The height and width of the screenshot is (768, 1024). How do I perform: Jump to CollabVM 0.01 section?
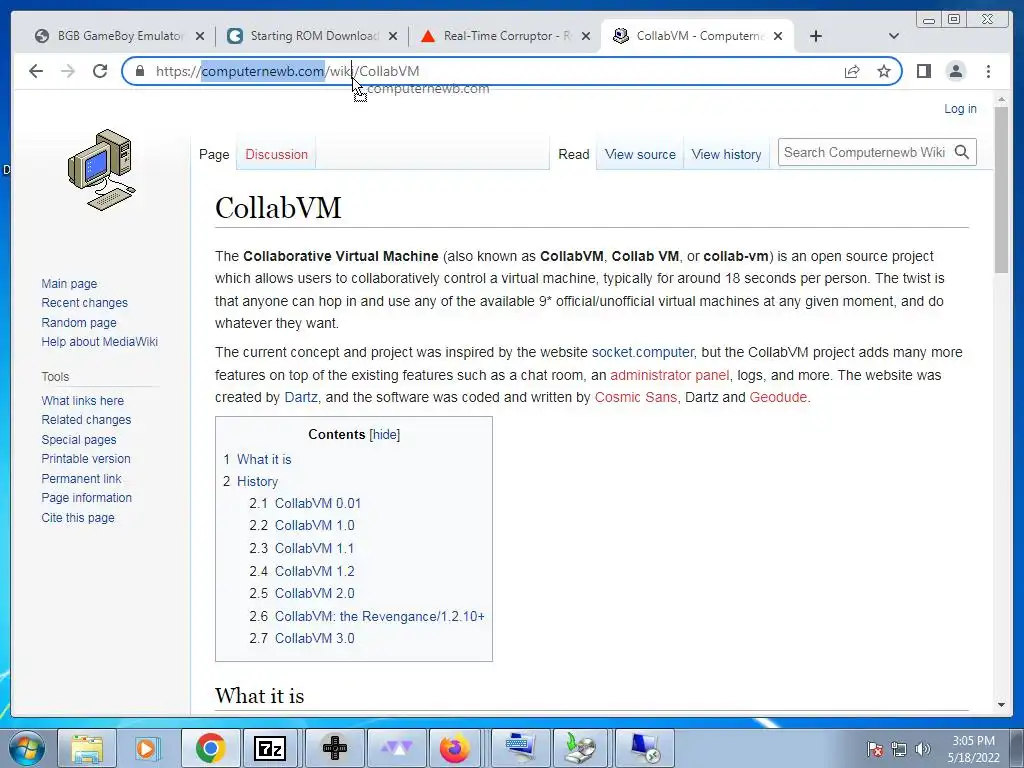point(317,503)
